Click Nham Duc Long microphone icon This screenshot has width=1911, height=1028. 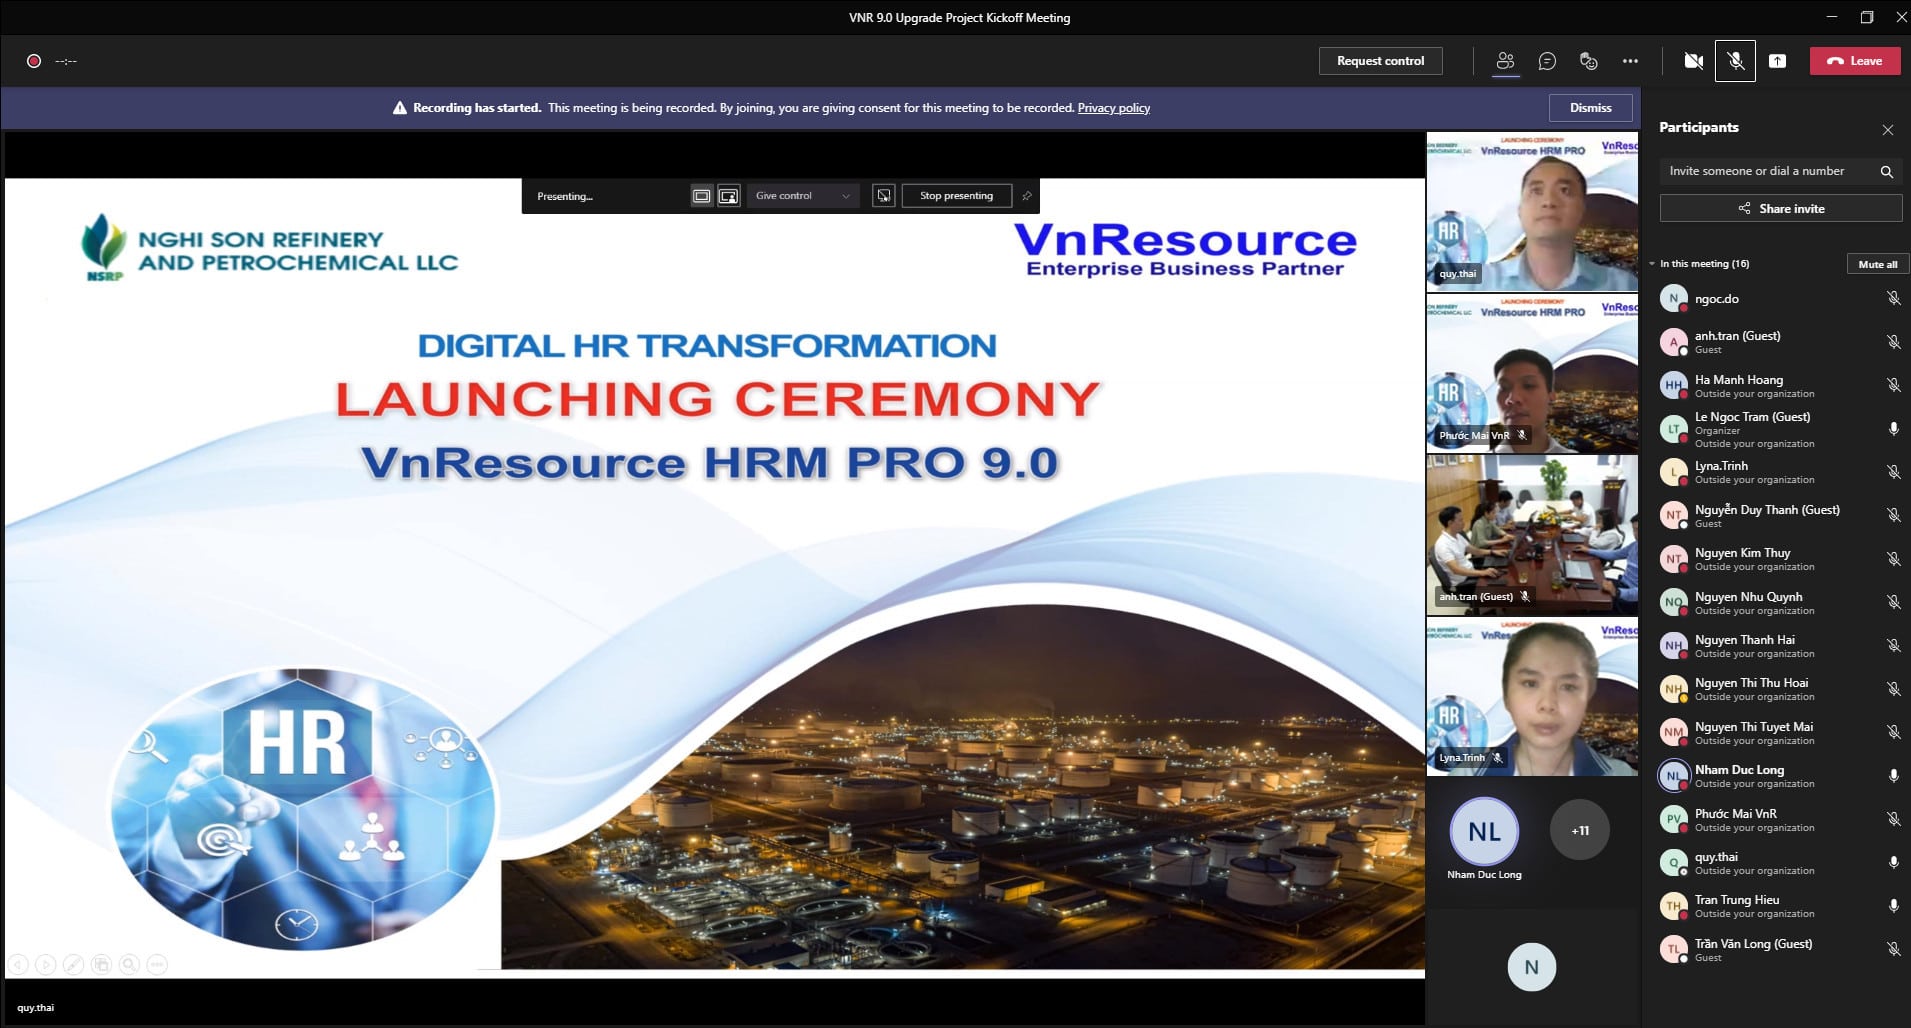1893,776
